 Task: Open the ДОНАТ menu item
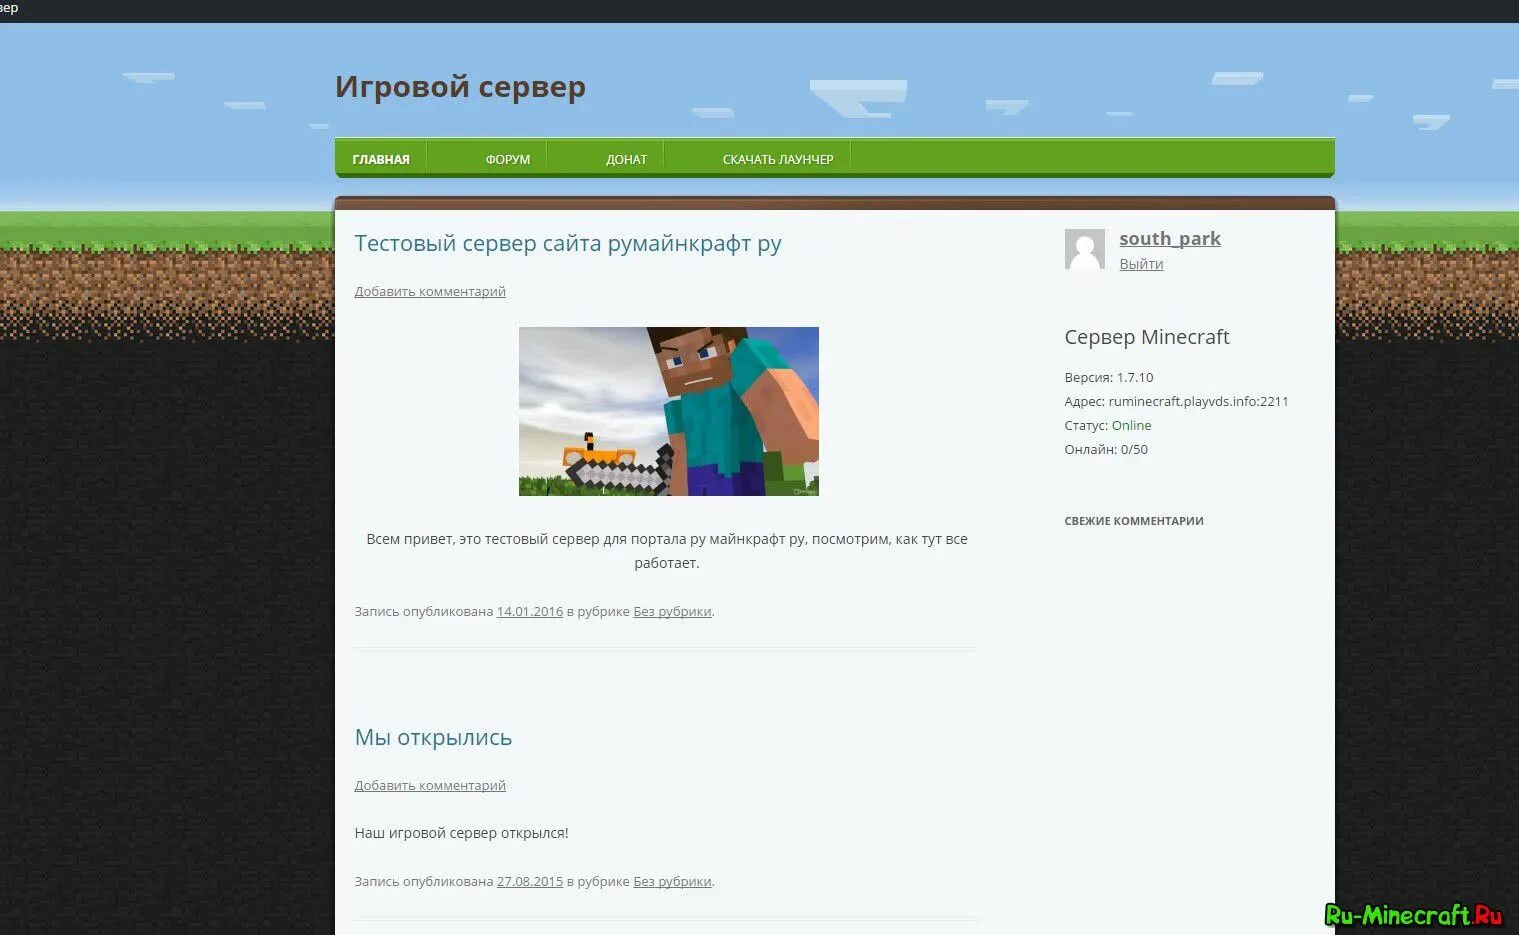[x=626, y=159]
